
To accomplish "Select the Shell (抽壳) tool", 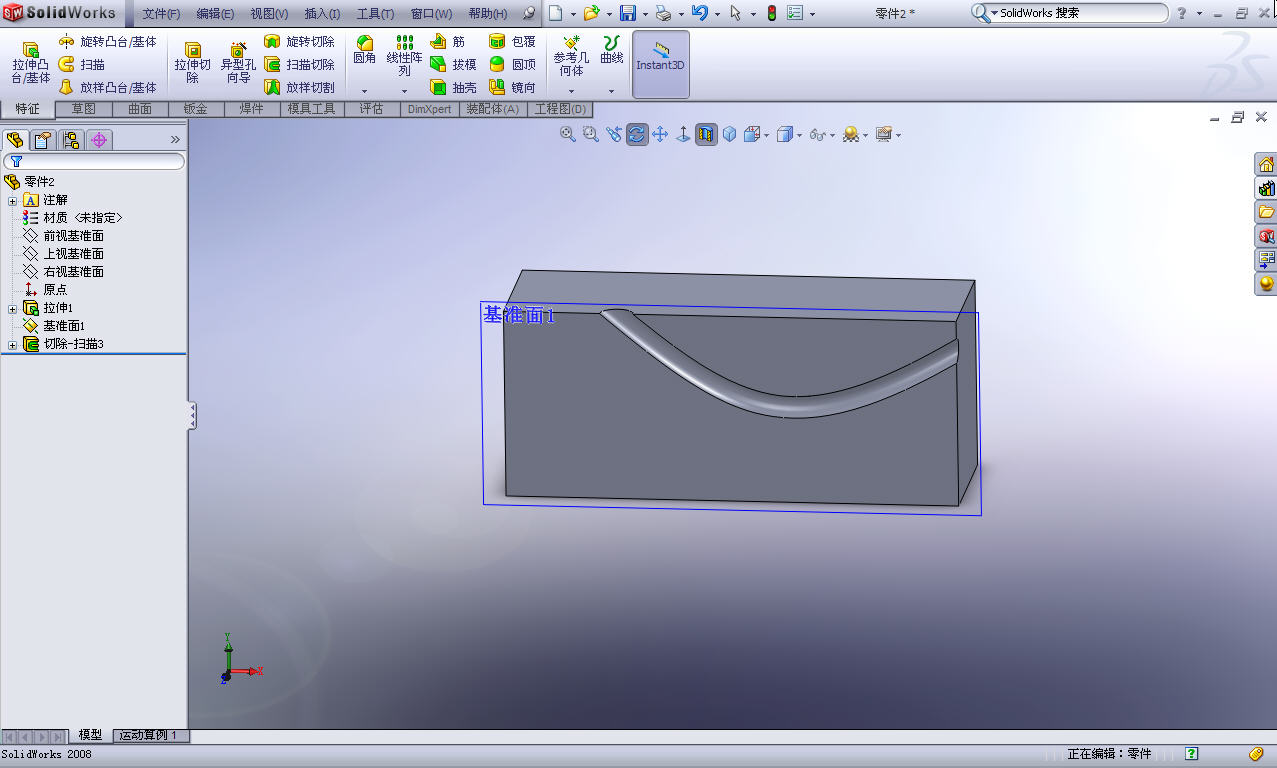I will [453, 88].
